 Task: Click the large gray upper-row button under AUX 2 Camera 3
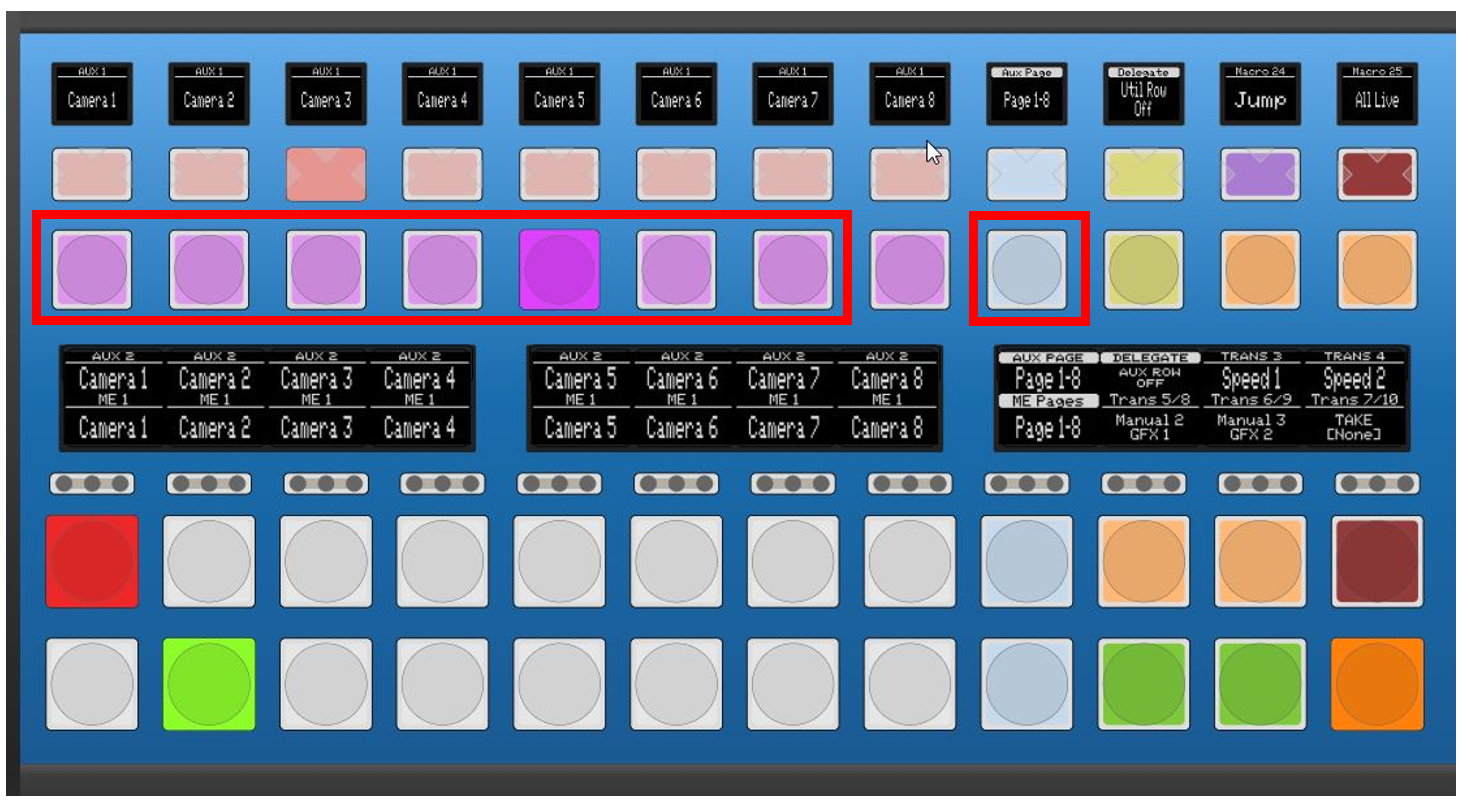click(326, 561)
